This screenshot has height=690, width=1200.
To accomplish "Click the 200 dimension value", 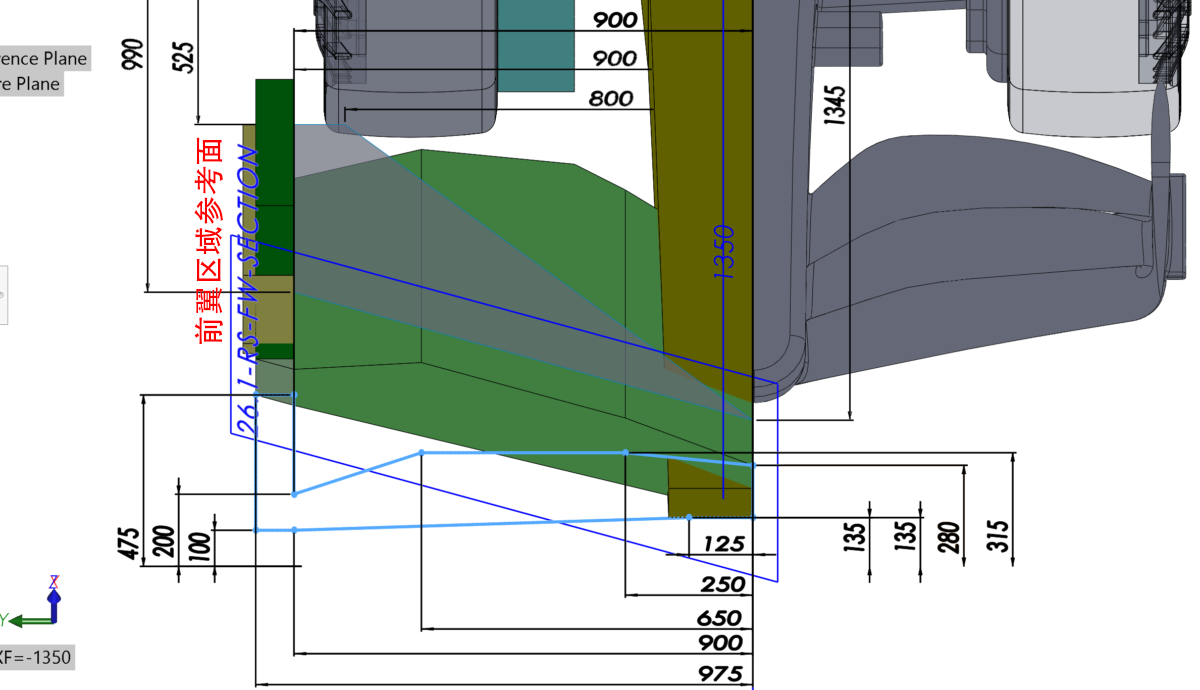I will point(166,543).
